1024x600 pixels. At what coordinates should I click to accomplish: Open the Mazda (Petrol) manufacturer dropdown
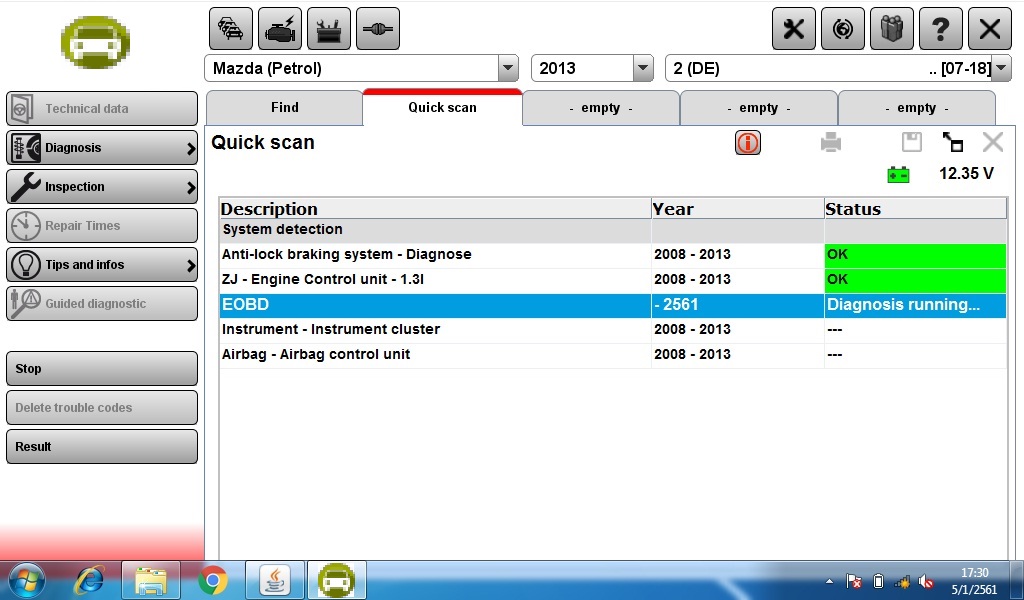point(508,68)
